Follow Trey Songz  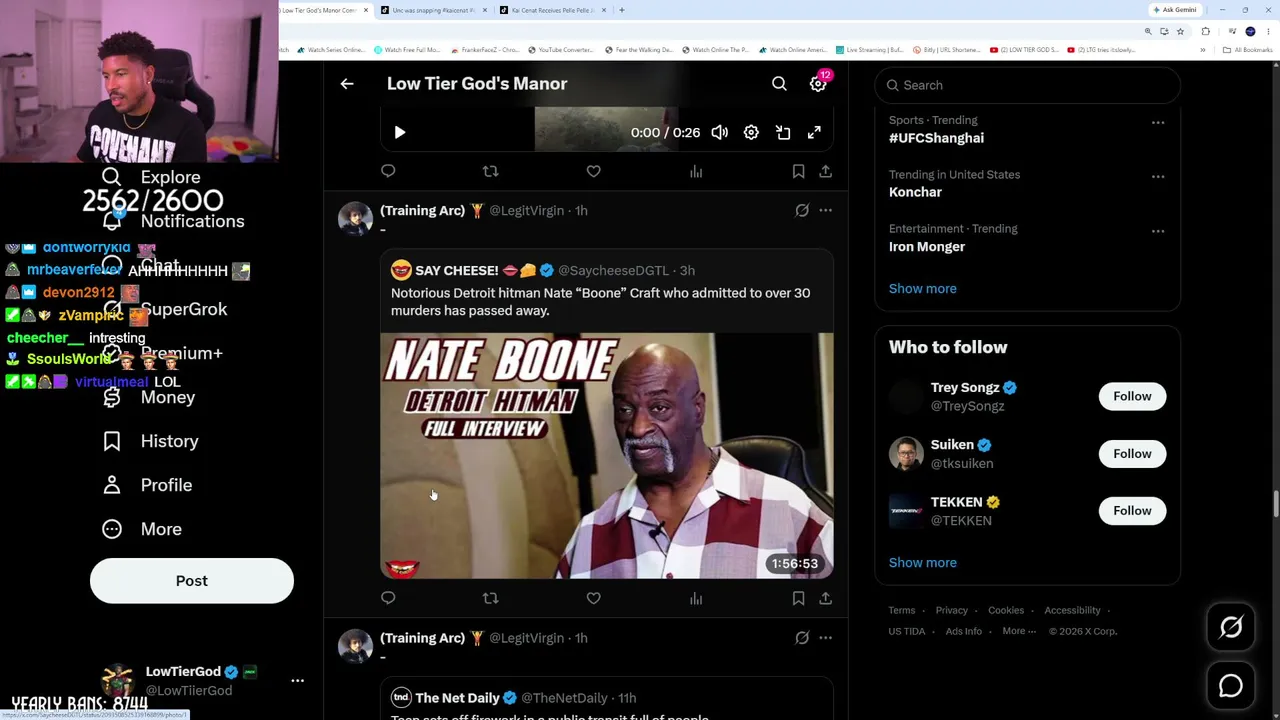[1132, 396]
